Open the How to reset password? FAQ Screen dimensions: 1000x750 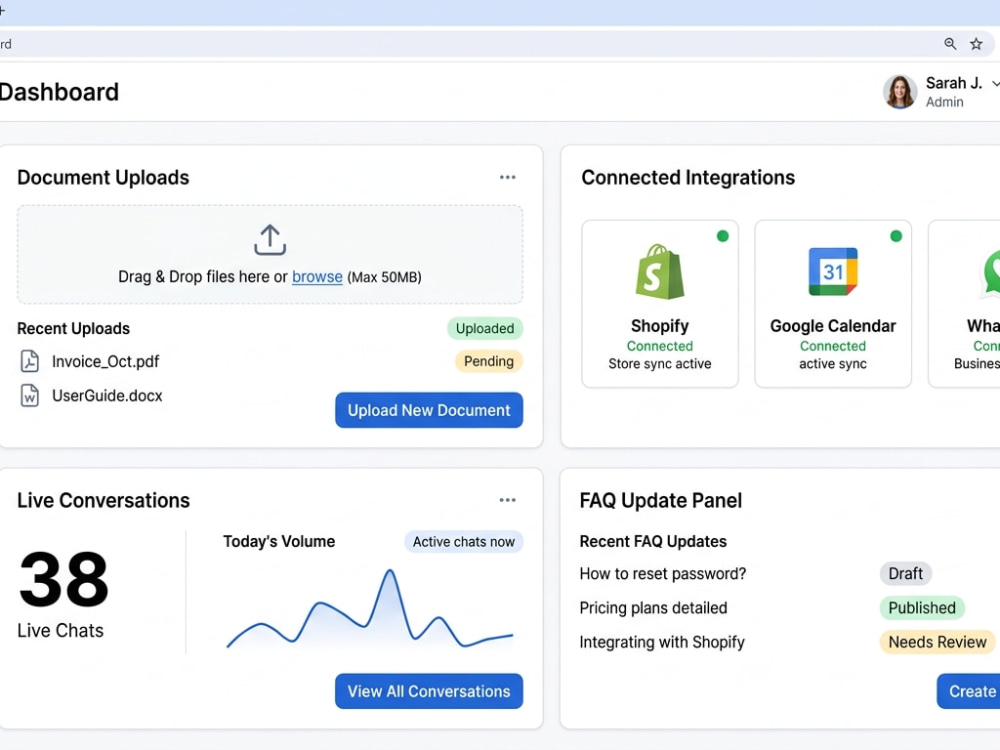[663, 574]
